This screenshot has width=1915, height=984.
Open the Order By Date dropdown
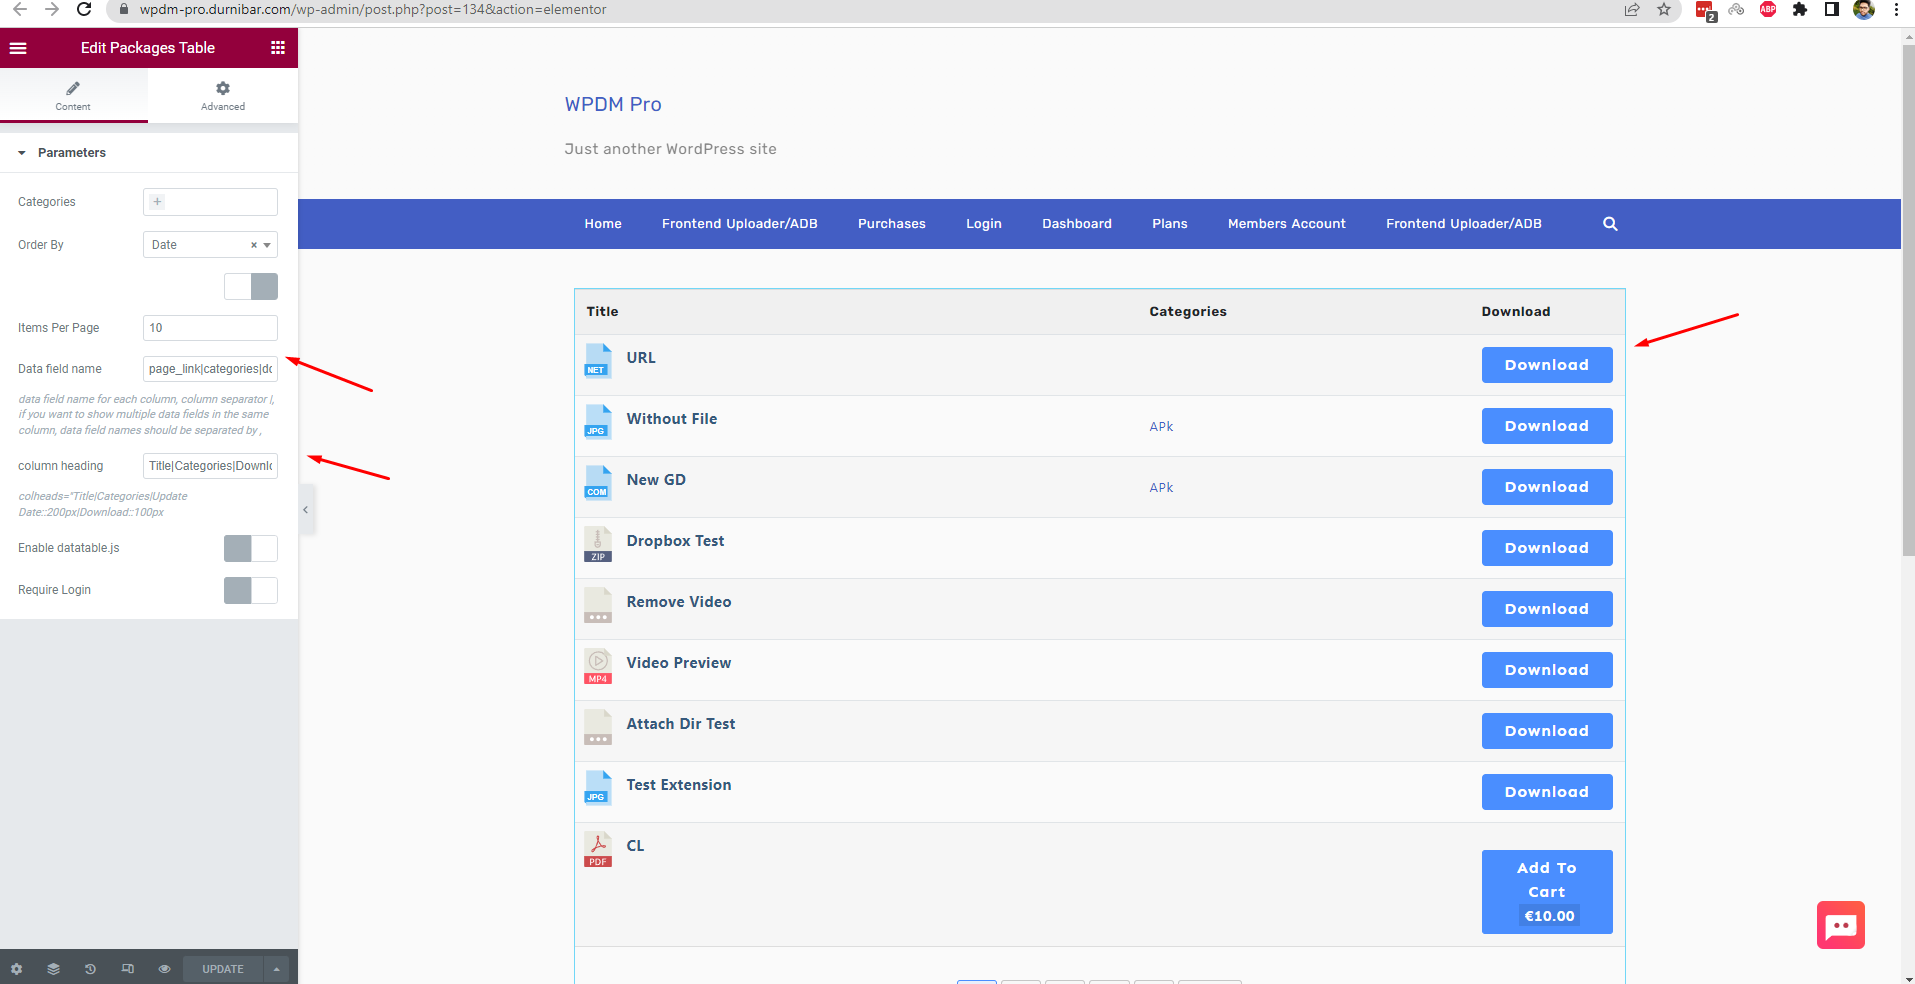point(210,245)
